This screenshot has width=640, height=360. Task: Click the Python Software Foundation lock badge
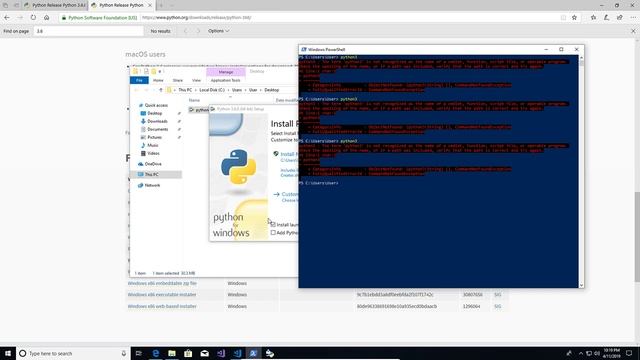pos(100,18)
